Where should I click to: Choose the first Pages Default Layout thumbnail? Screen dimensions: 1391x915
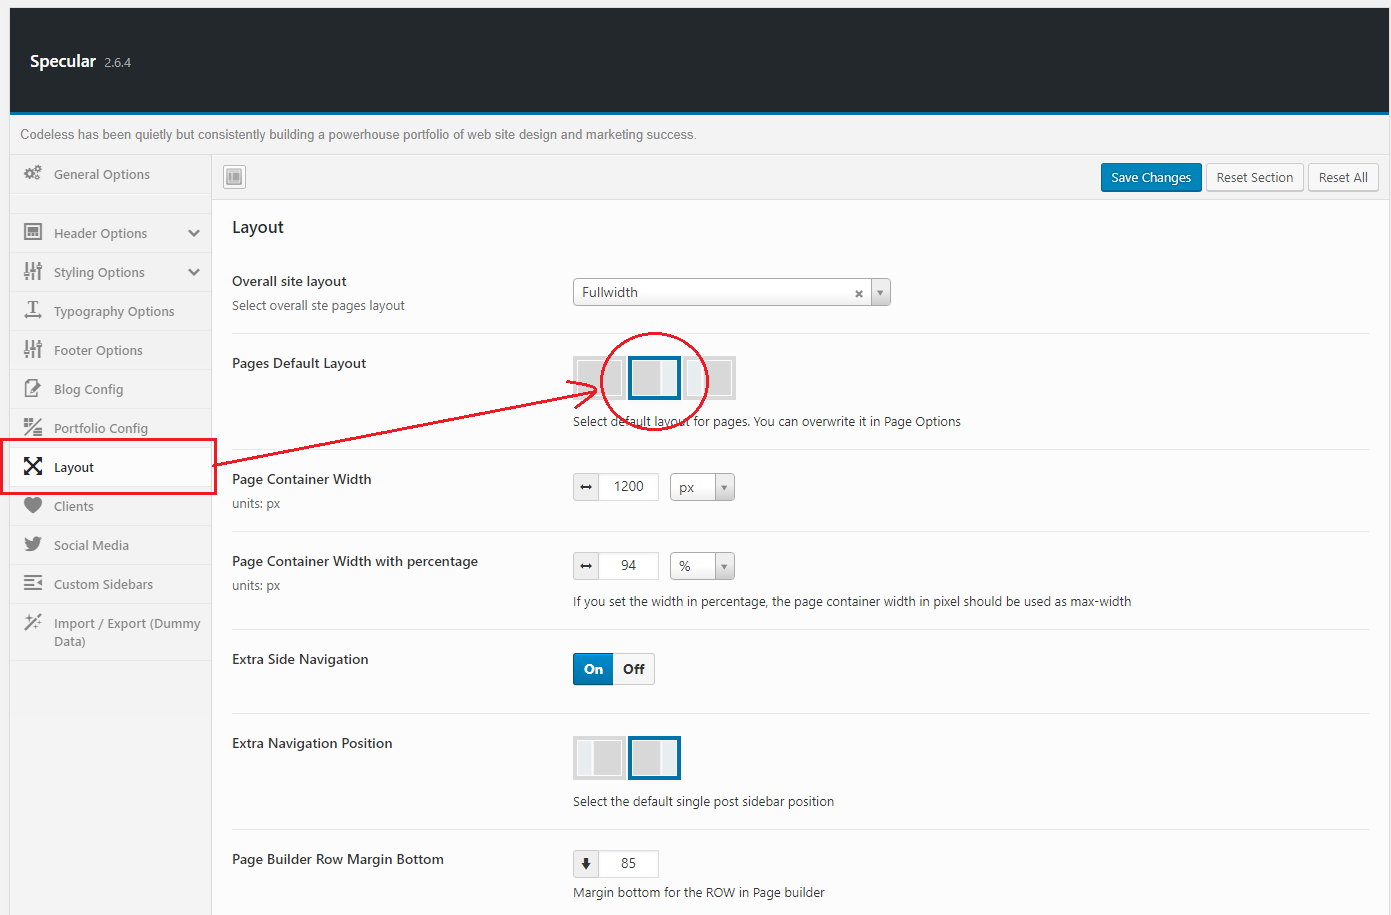tap(599, 378)
